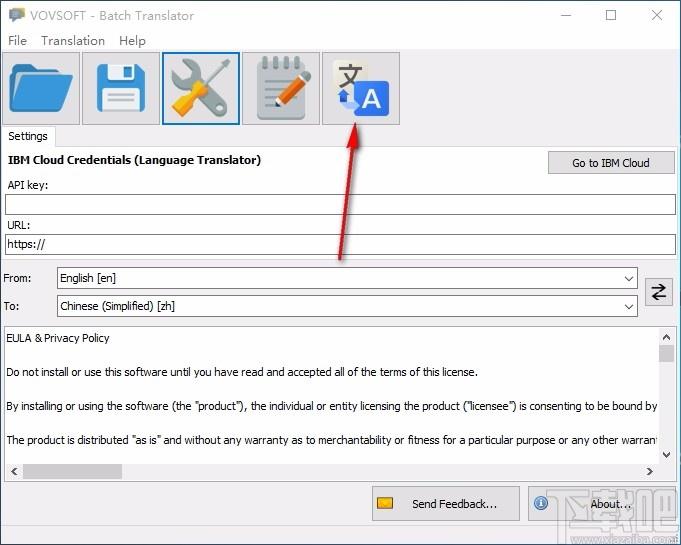Focus the API key input field
The height and width of the screenshot is (545, 681).
(x=340, y=204)
